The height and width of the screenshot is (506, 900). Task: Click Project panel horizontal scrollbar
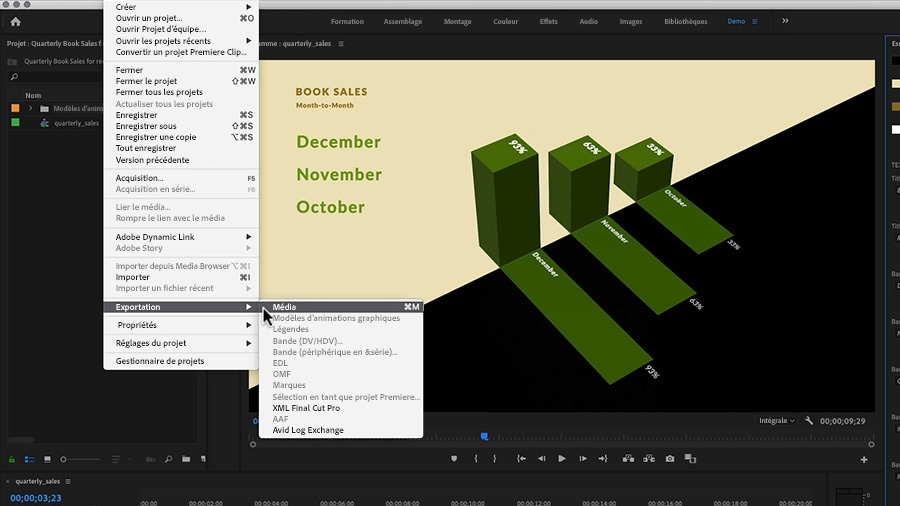tap(21, 440)
